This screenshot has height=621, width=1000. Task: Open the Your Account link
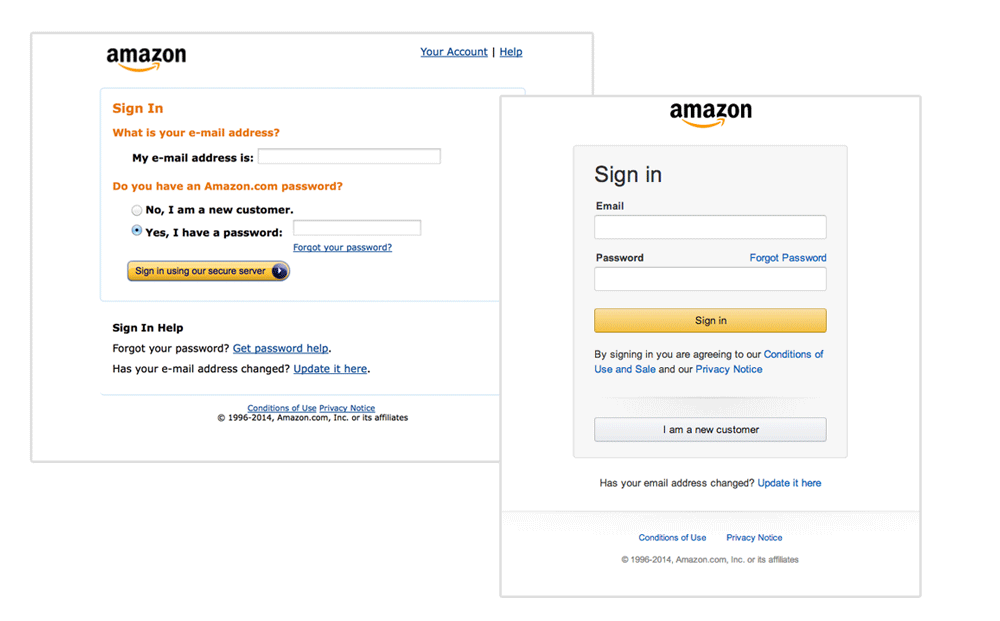point(454,52)
